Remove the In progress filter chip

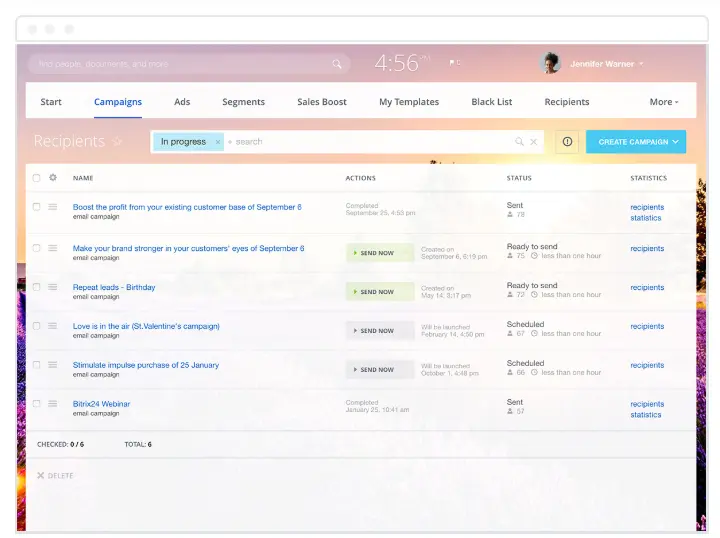point(218,142)
